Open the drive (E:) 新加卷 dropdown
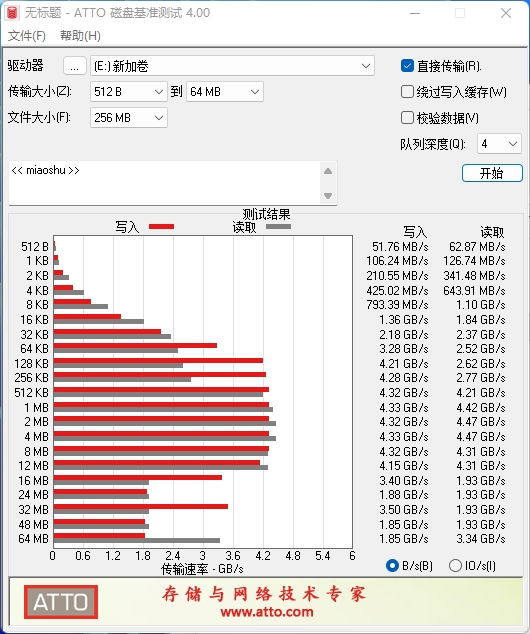Viewport: 530px width, 634px height. pos(232,66)
